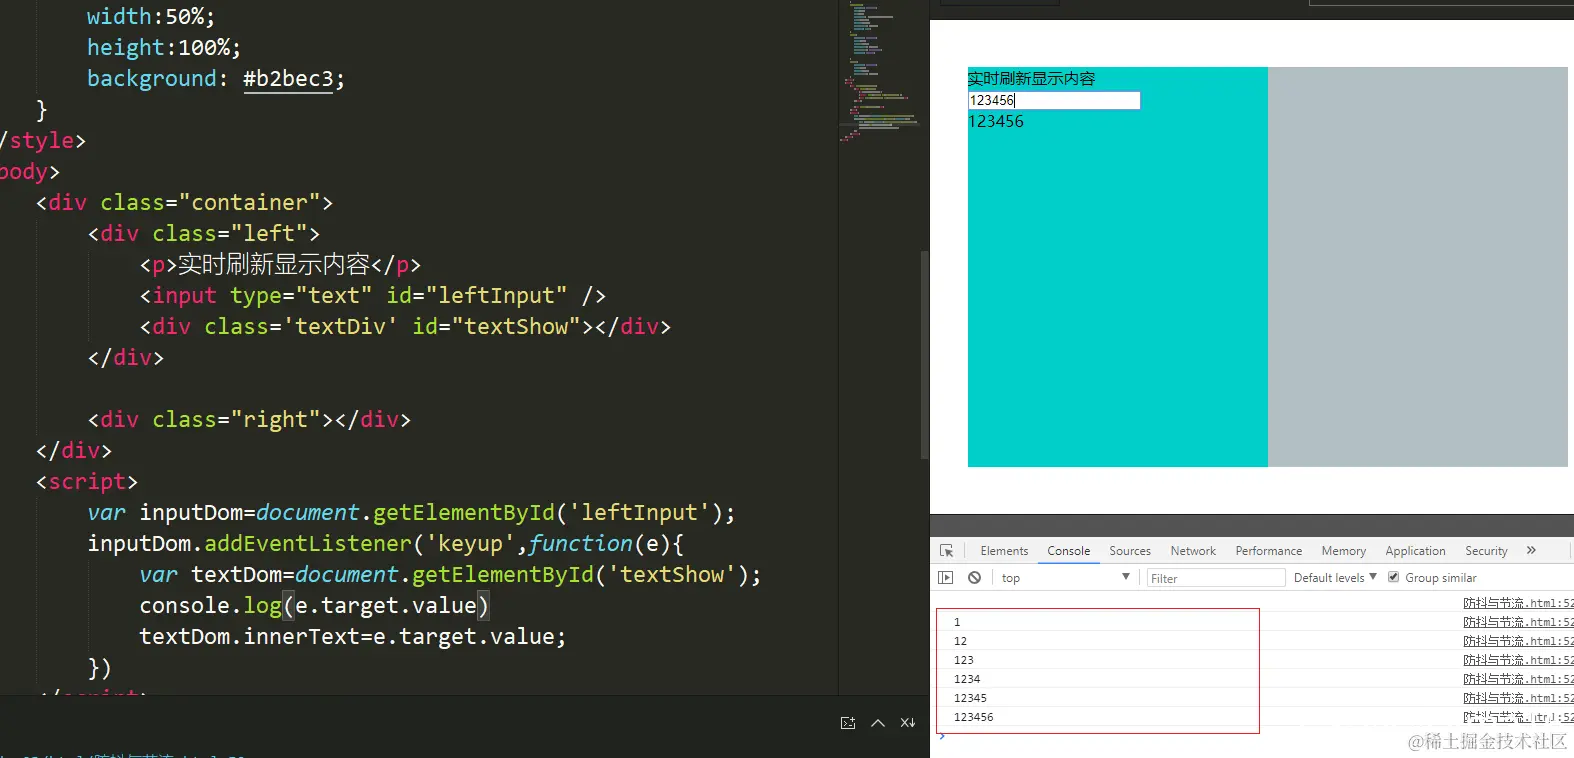
Task: Click the 123456 text under the input
Action: (x=996, y=121)
